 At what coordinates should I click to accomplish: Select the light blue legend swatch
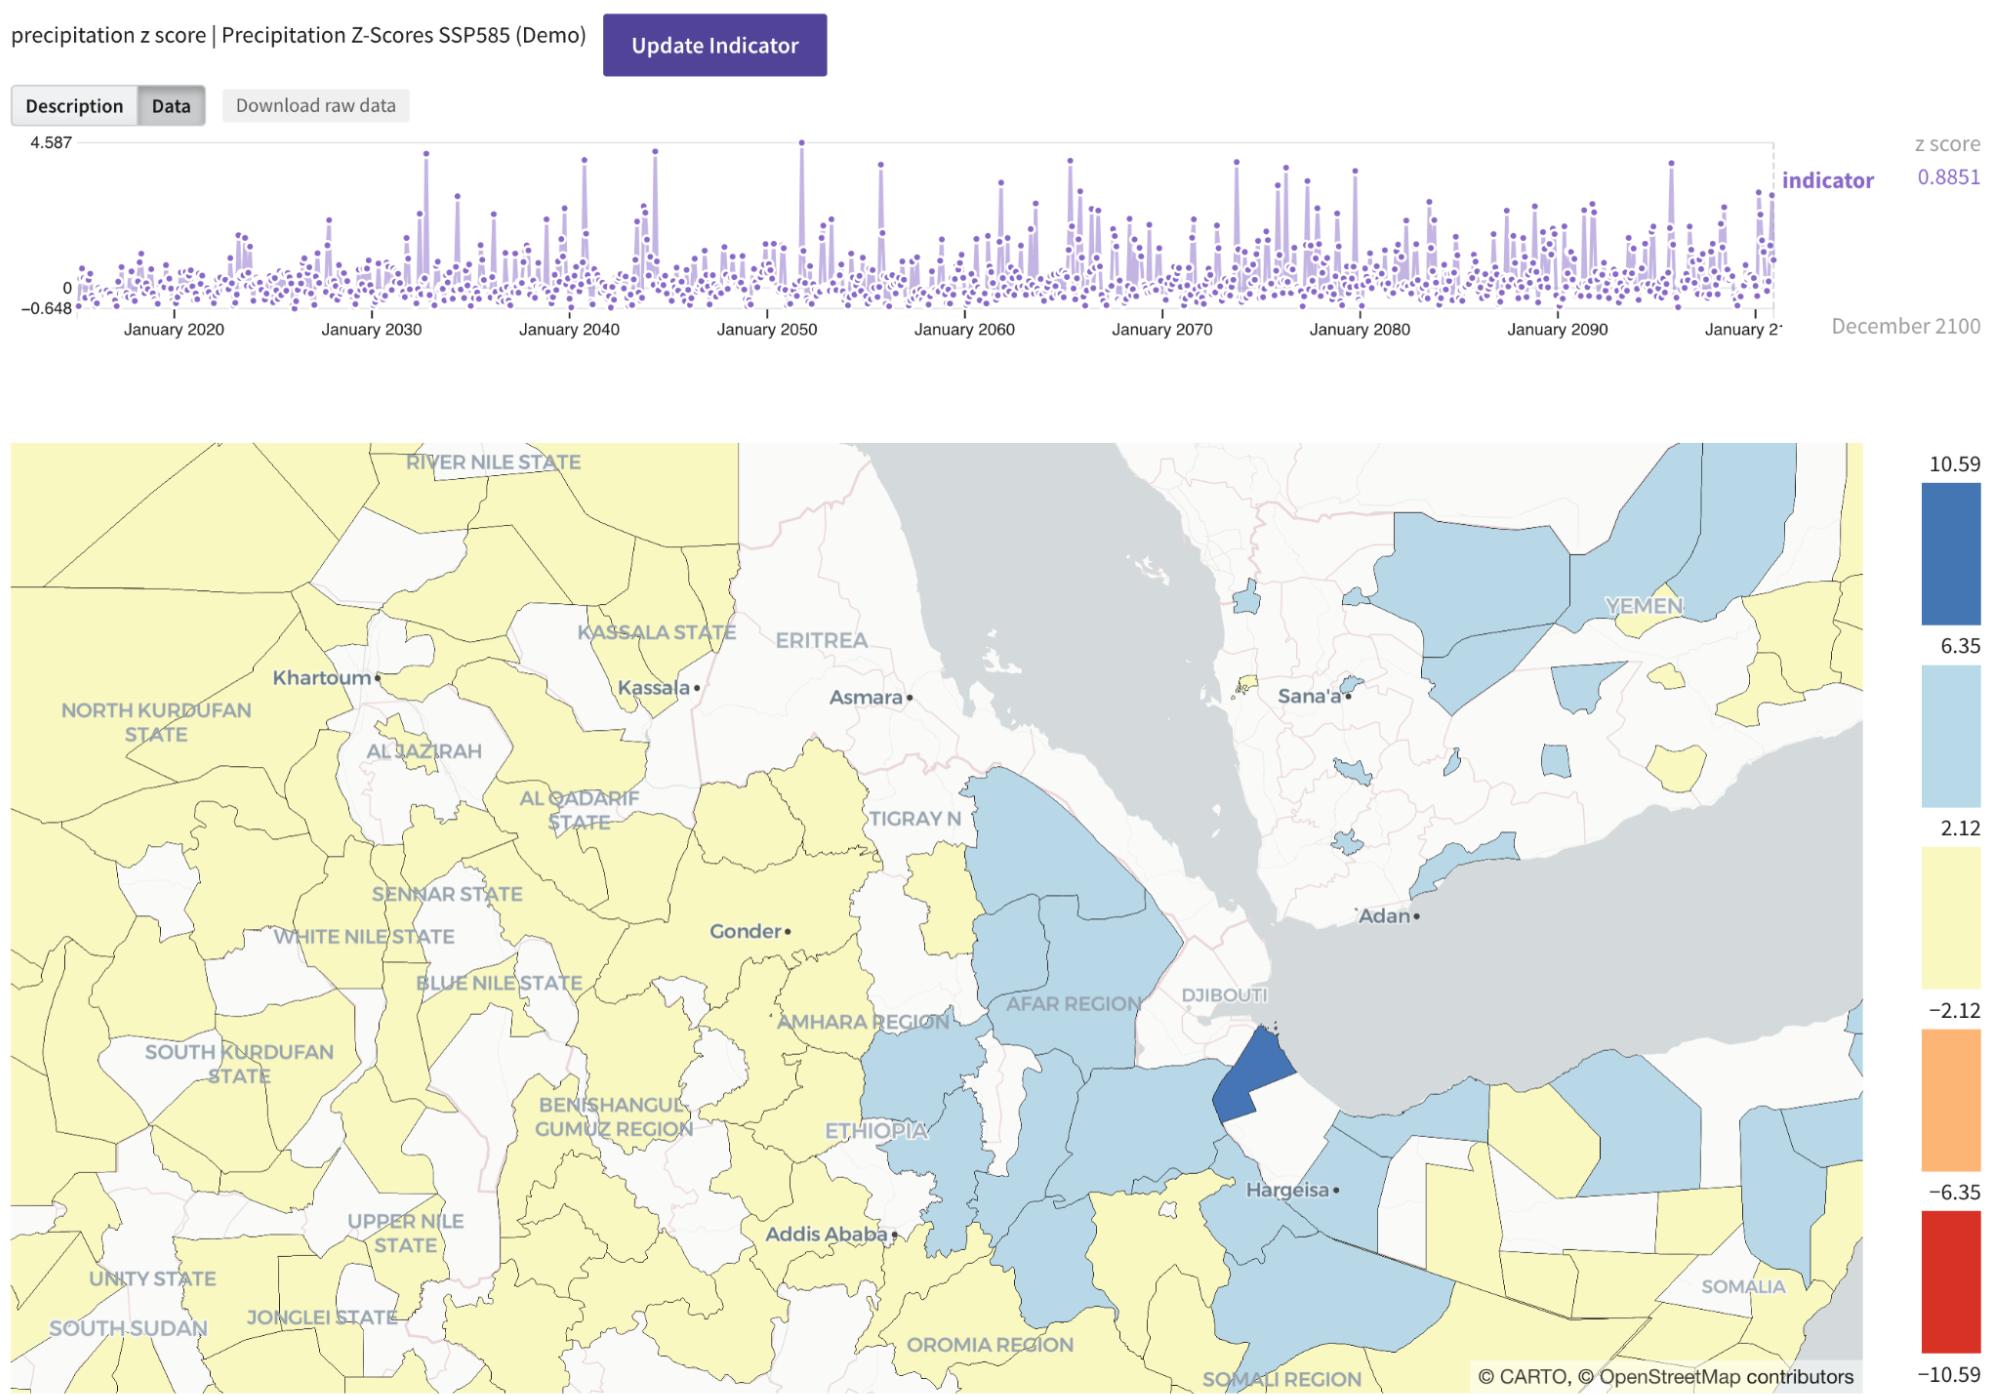(1950, 736)
